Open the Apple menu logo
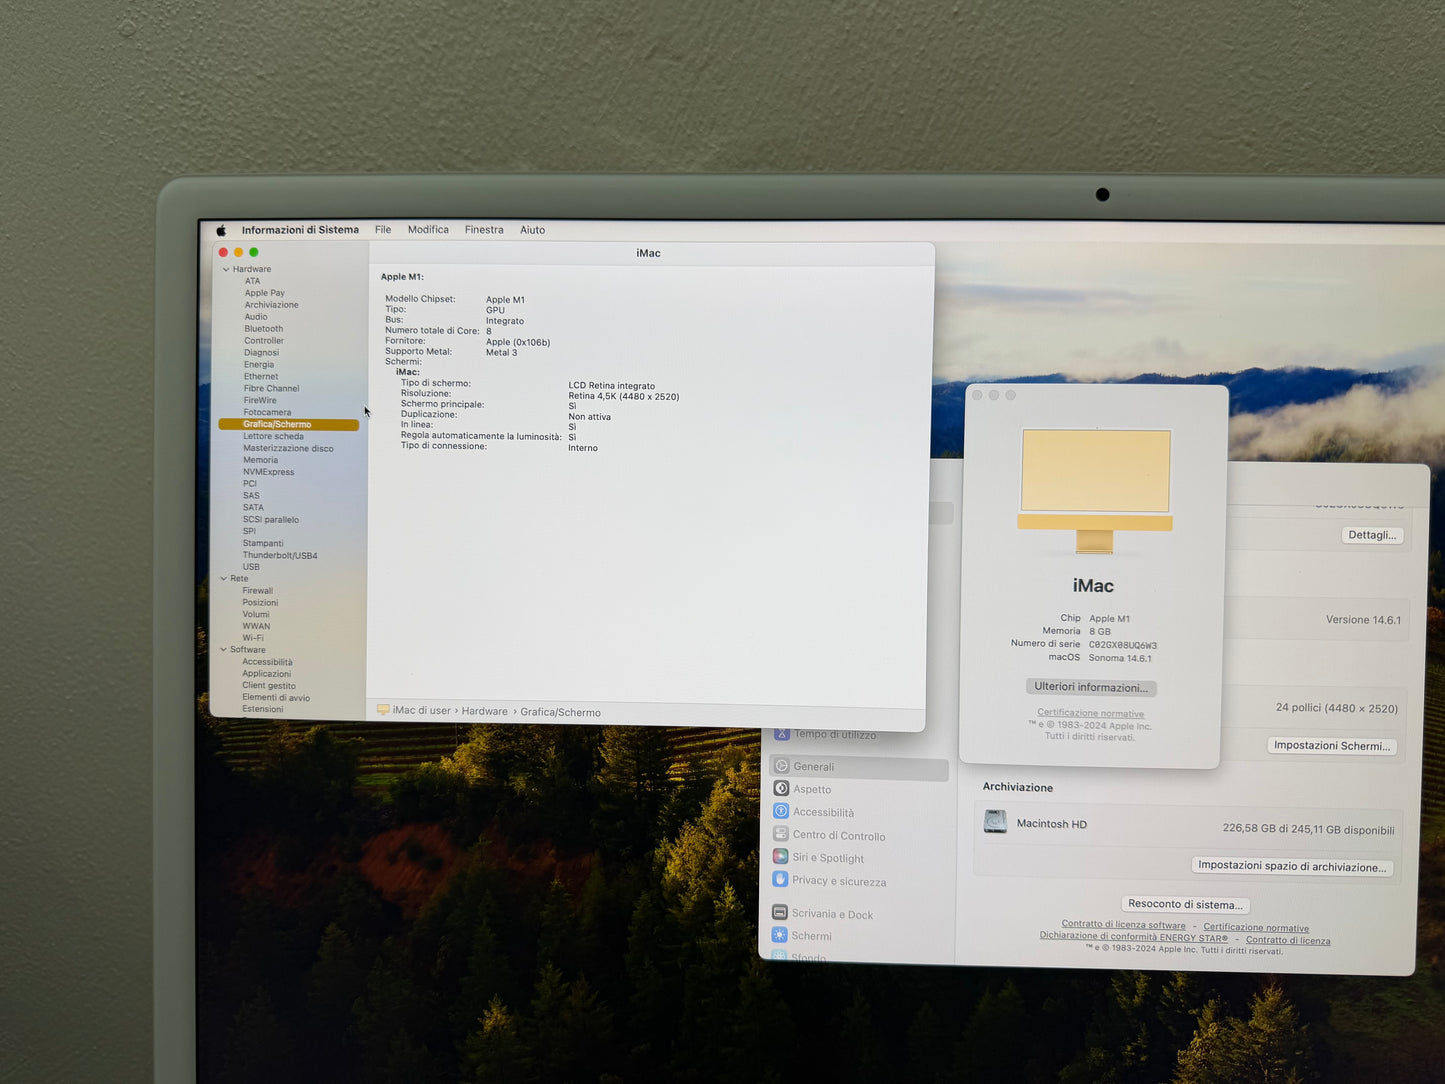 click(x=222, y=230)
